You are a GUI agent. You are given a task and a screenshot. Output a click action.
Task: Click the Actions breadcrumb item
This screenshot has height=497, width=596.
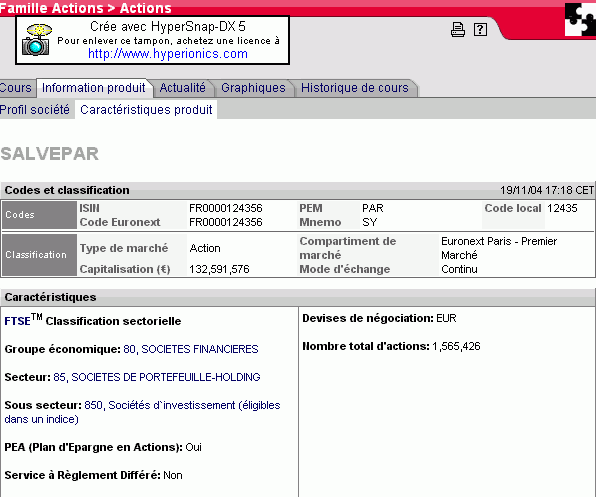point(146,8)
